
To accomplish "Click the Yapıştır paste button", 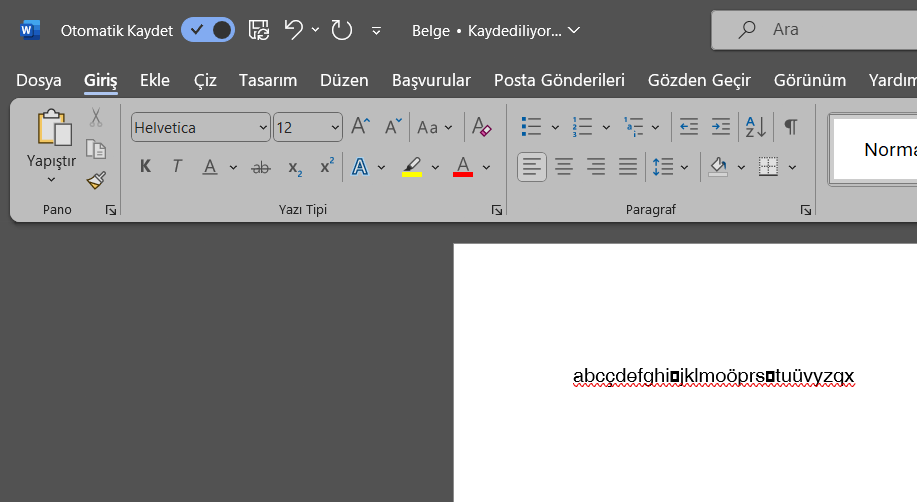I will click(51, 137).
